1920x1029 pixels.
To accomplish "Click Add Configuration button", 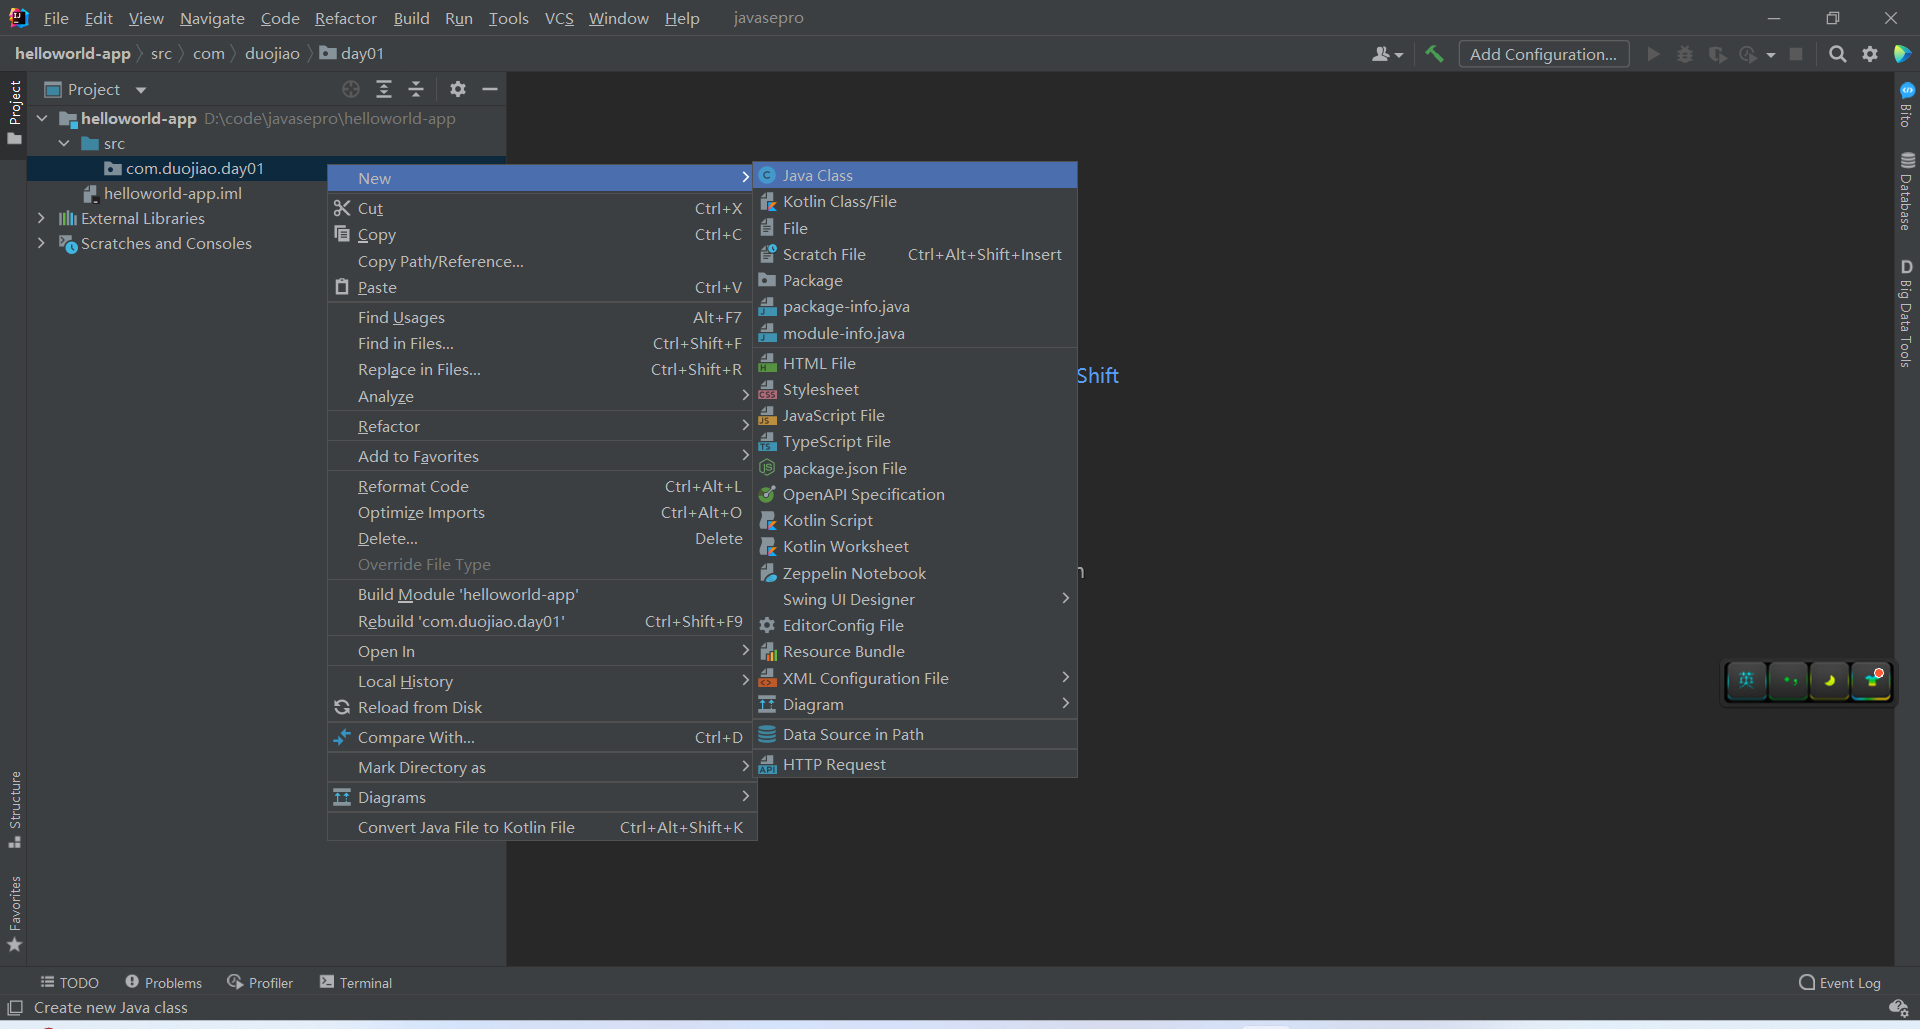I will click(x=1543, y=54).
